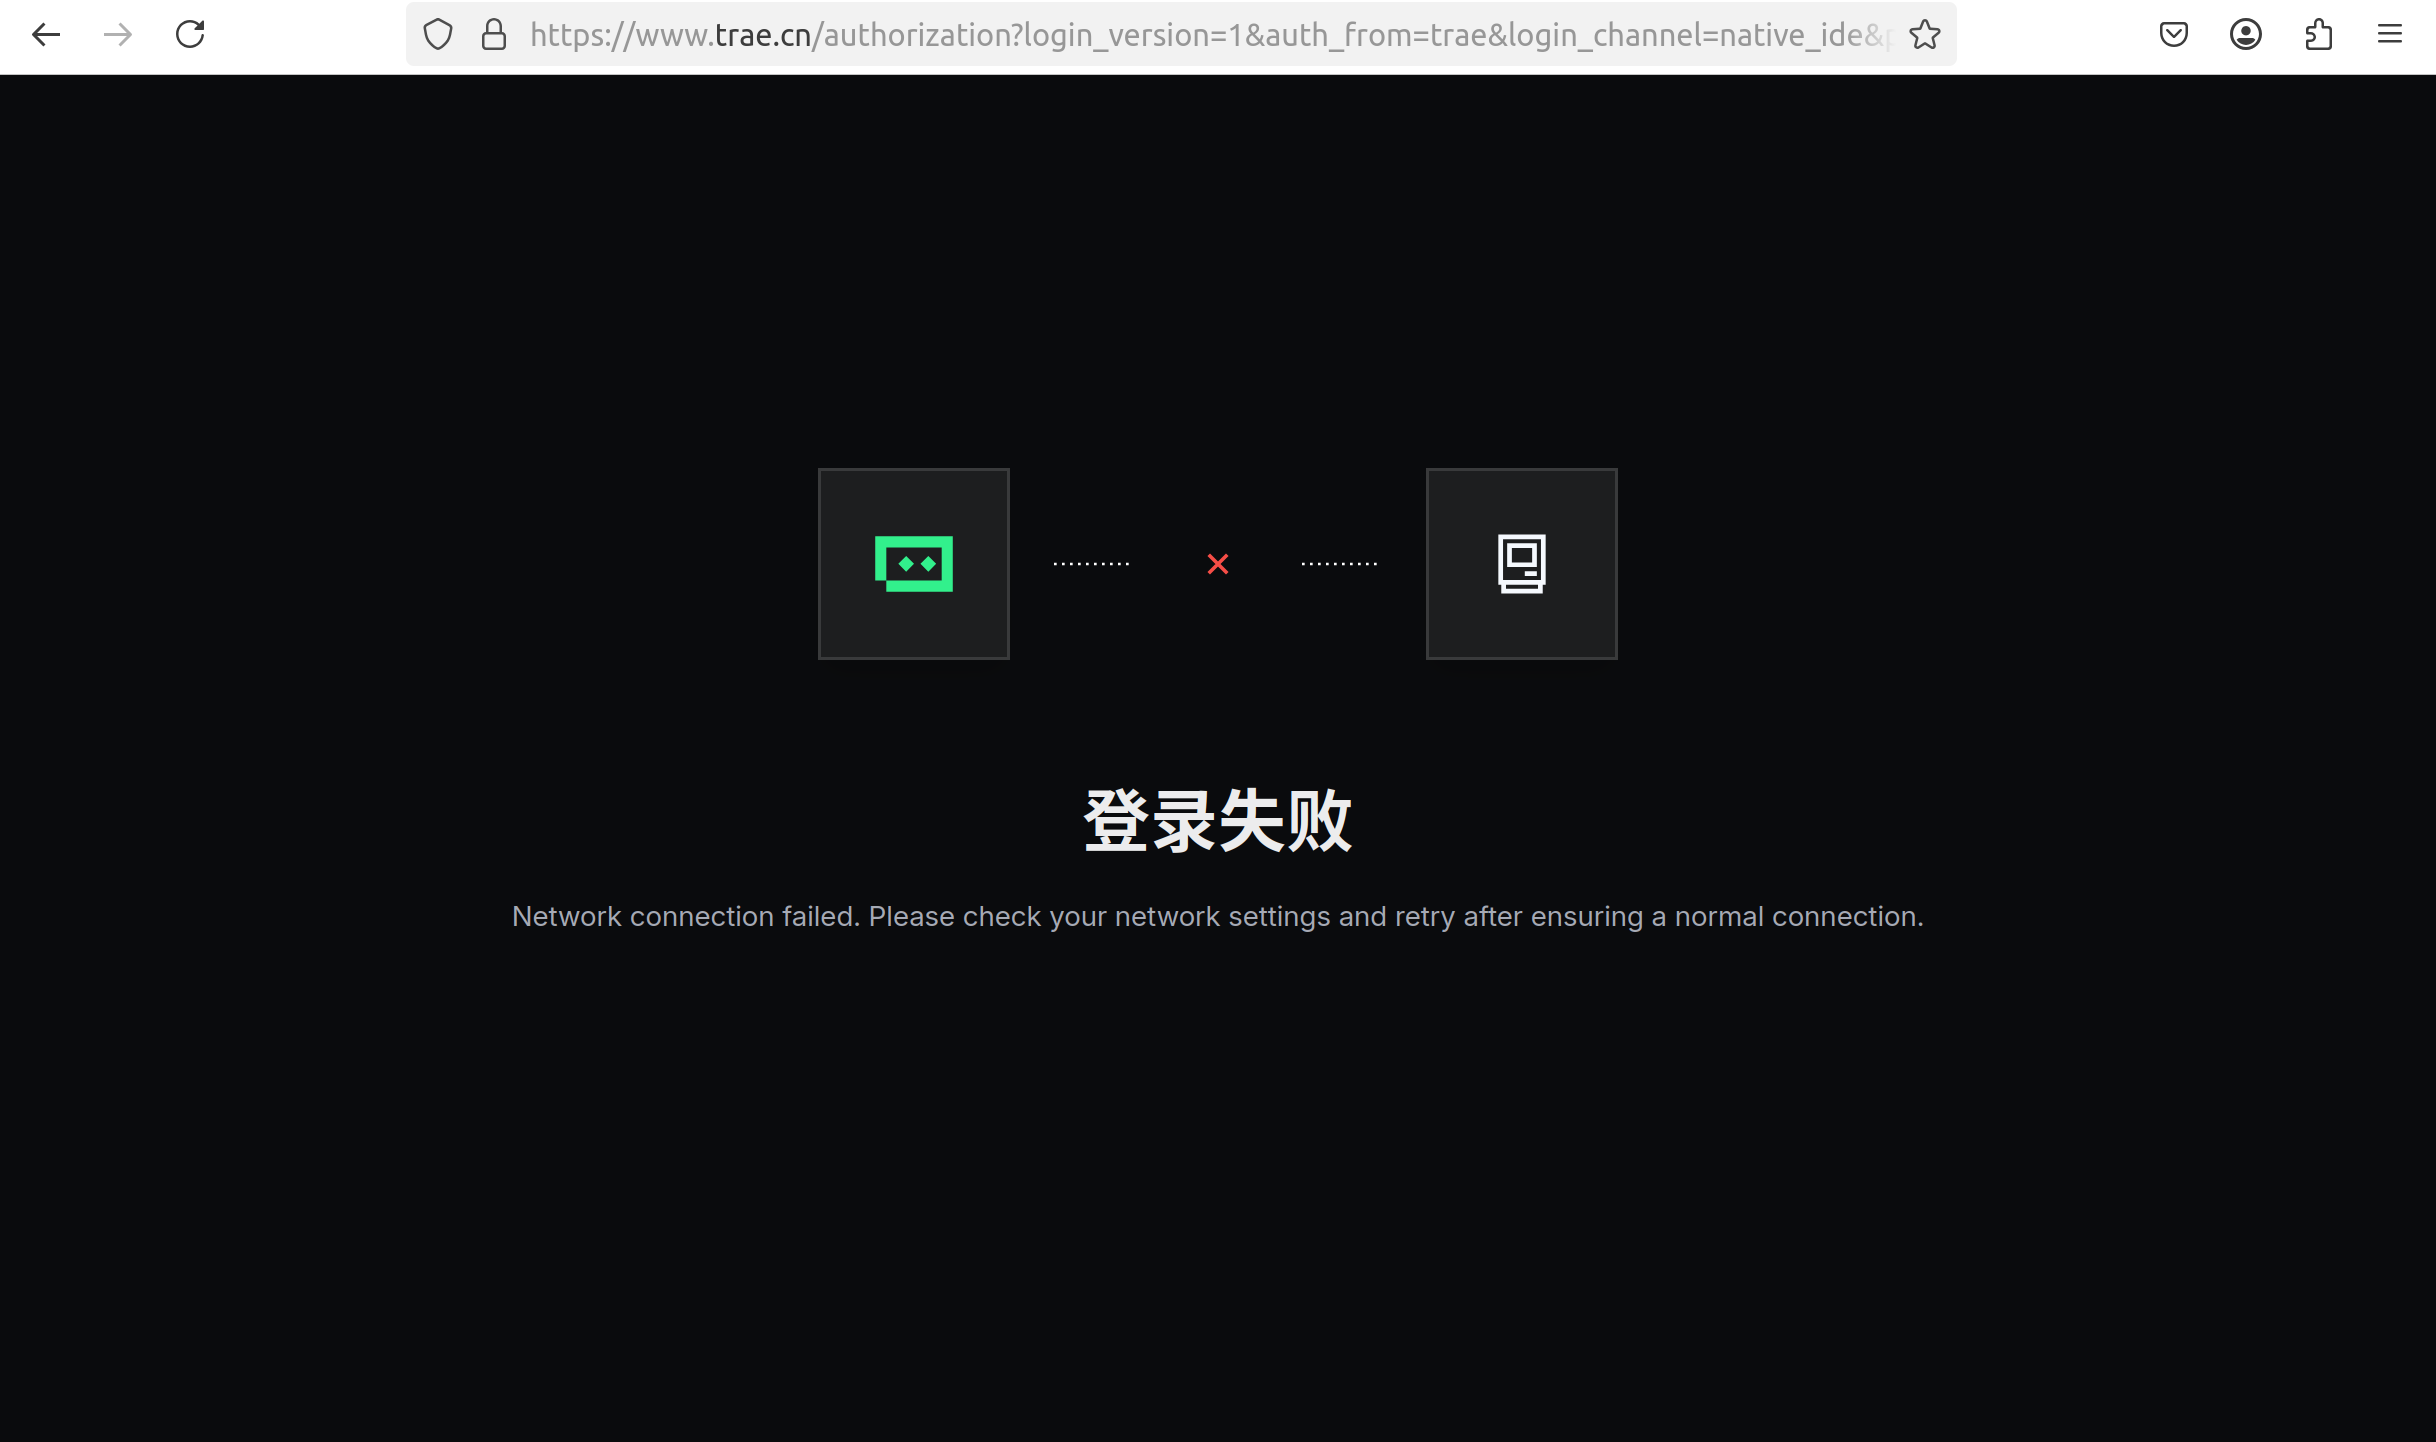Open the hamburger application menu
The width and height of the screenshot is (2436, 1442).
(x=2390, y=35)
